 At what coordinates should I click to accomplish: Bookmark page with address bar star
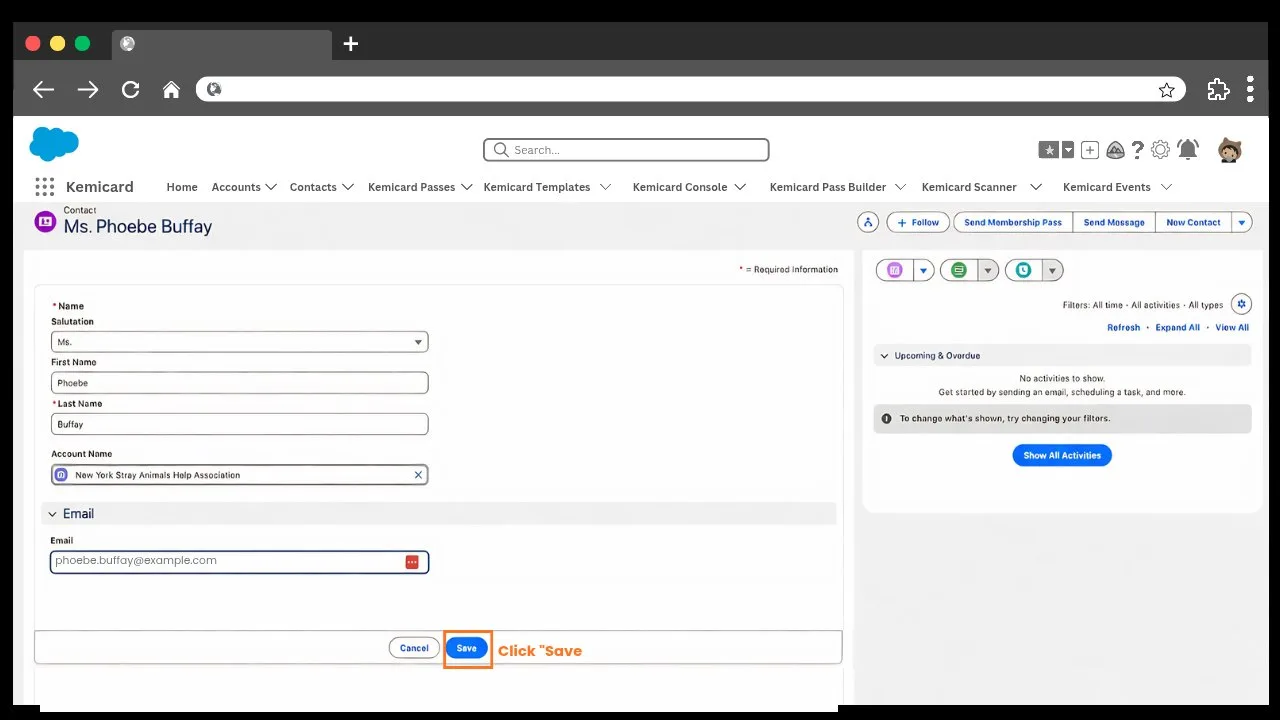(x=1166, y=90)
